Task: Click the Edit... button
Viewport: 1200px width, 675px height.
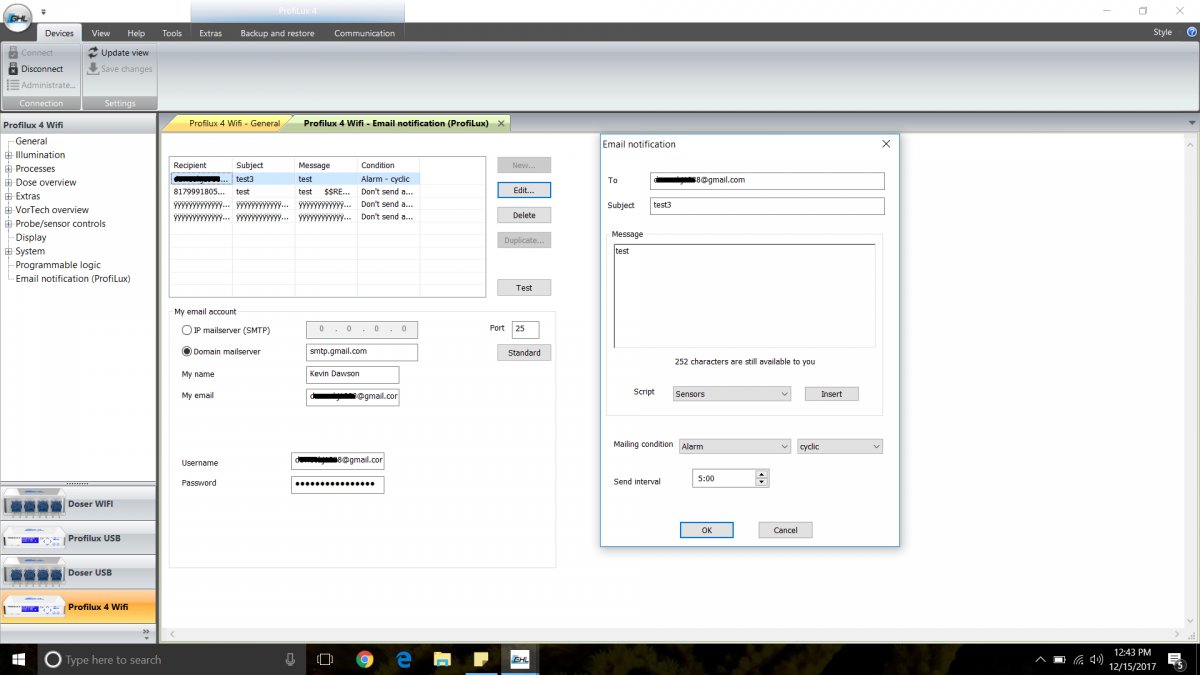Action: [524, 190]
